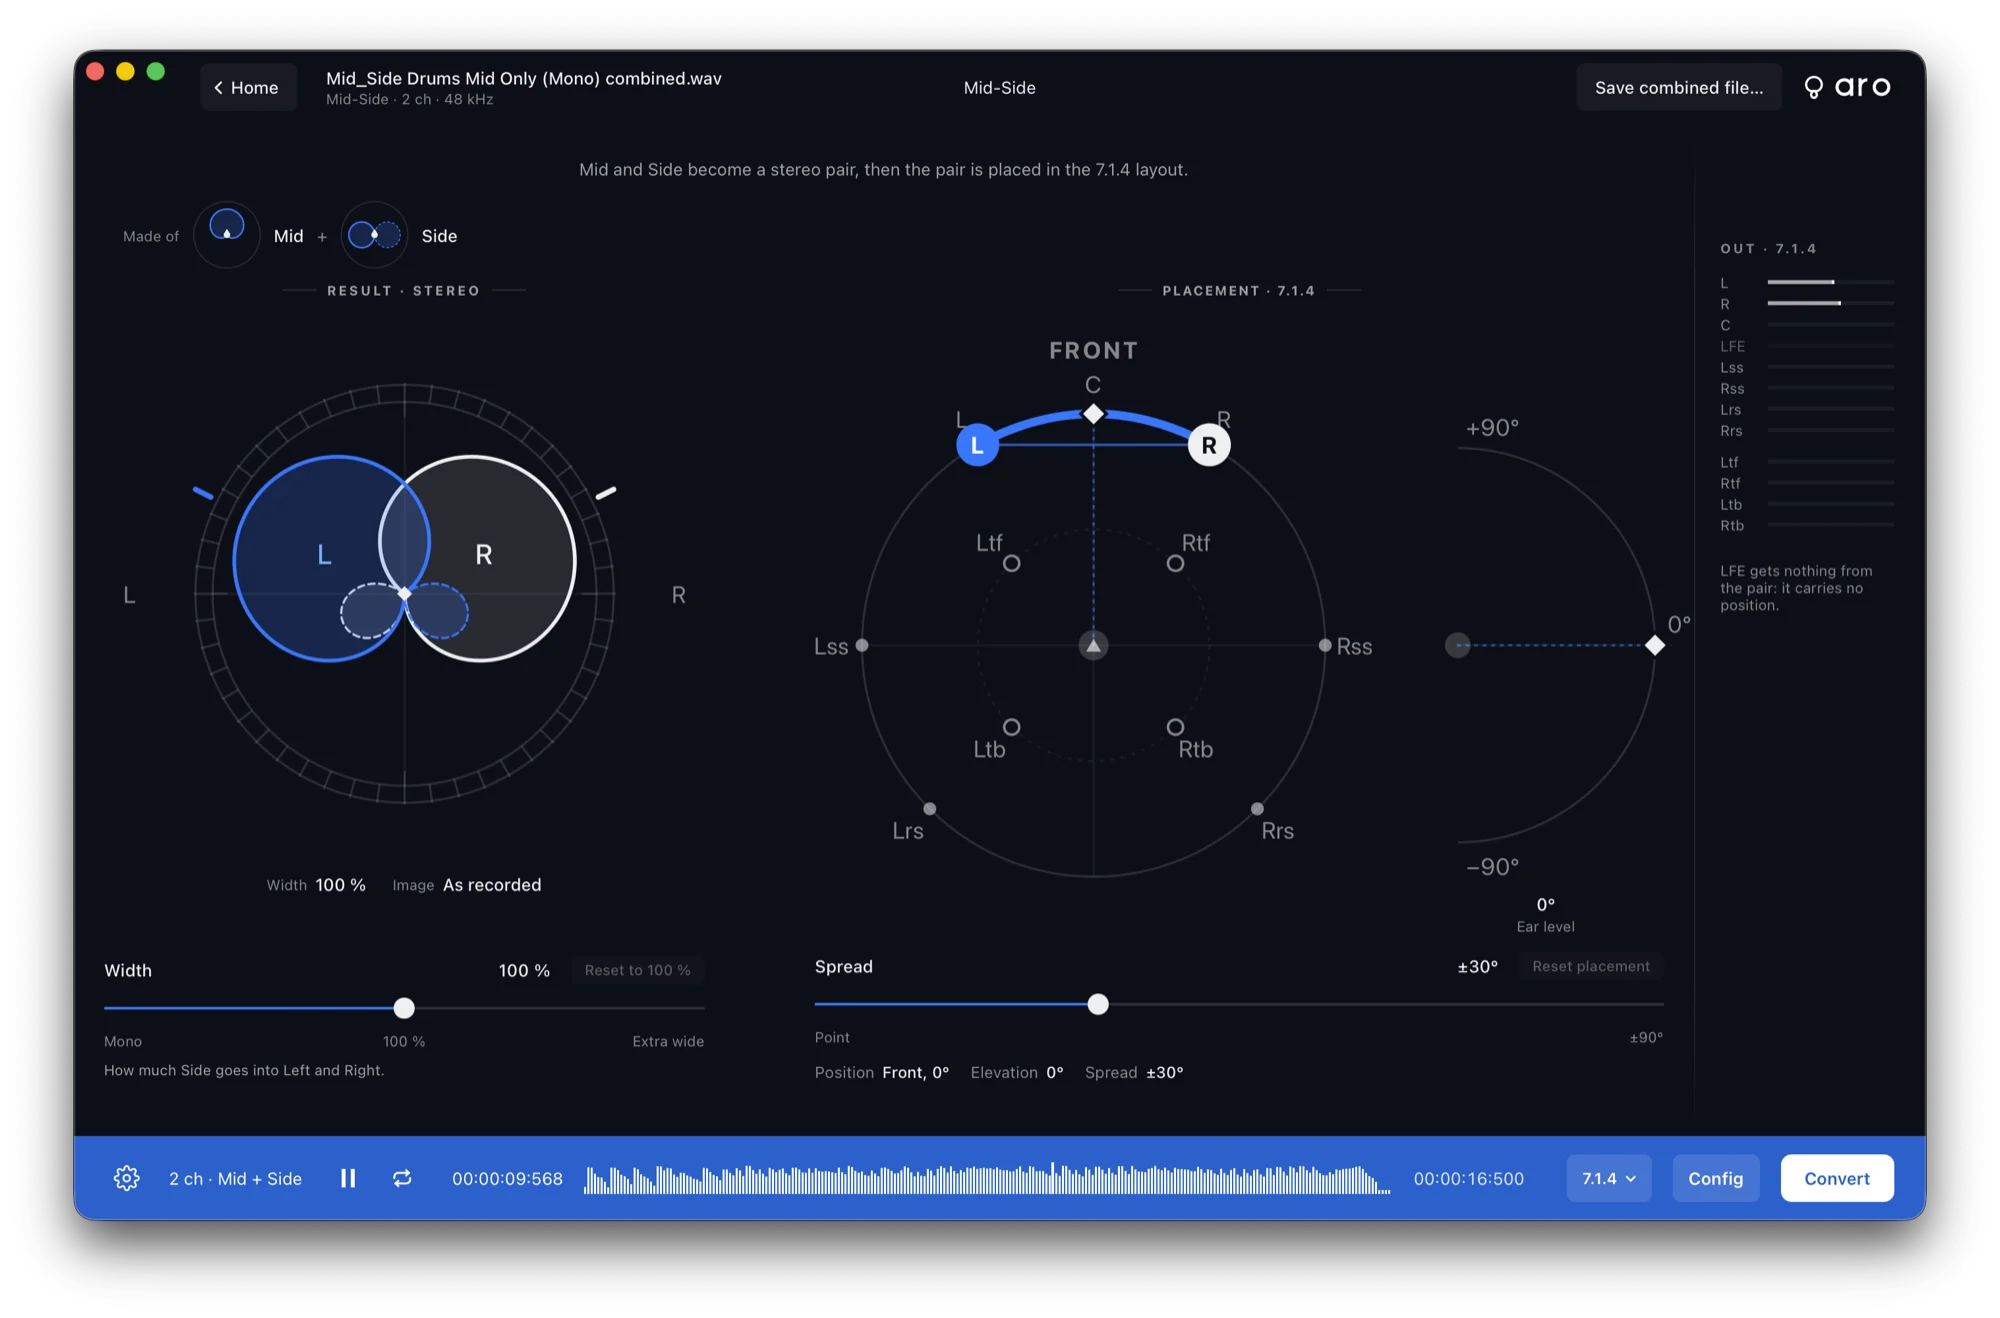
Task: Open the 7.1.4 layout dropdown
Action: point(1609,1178)
